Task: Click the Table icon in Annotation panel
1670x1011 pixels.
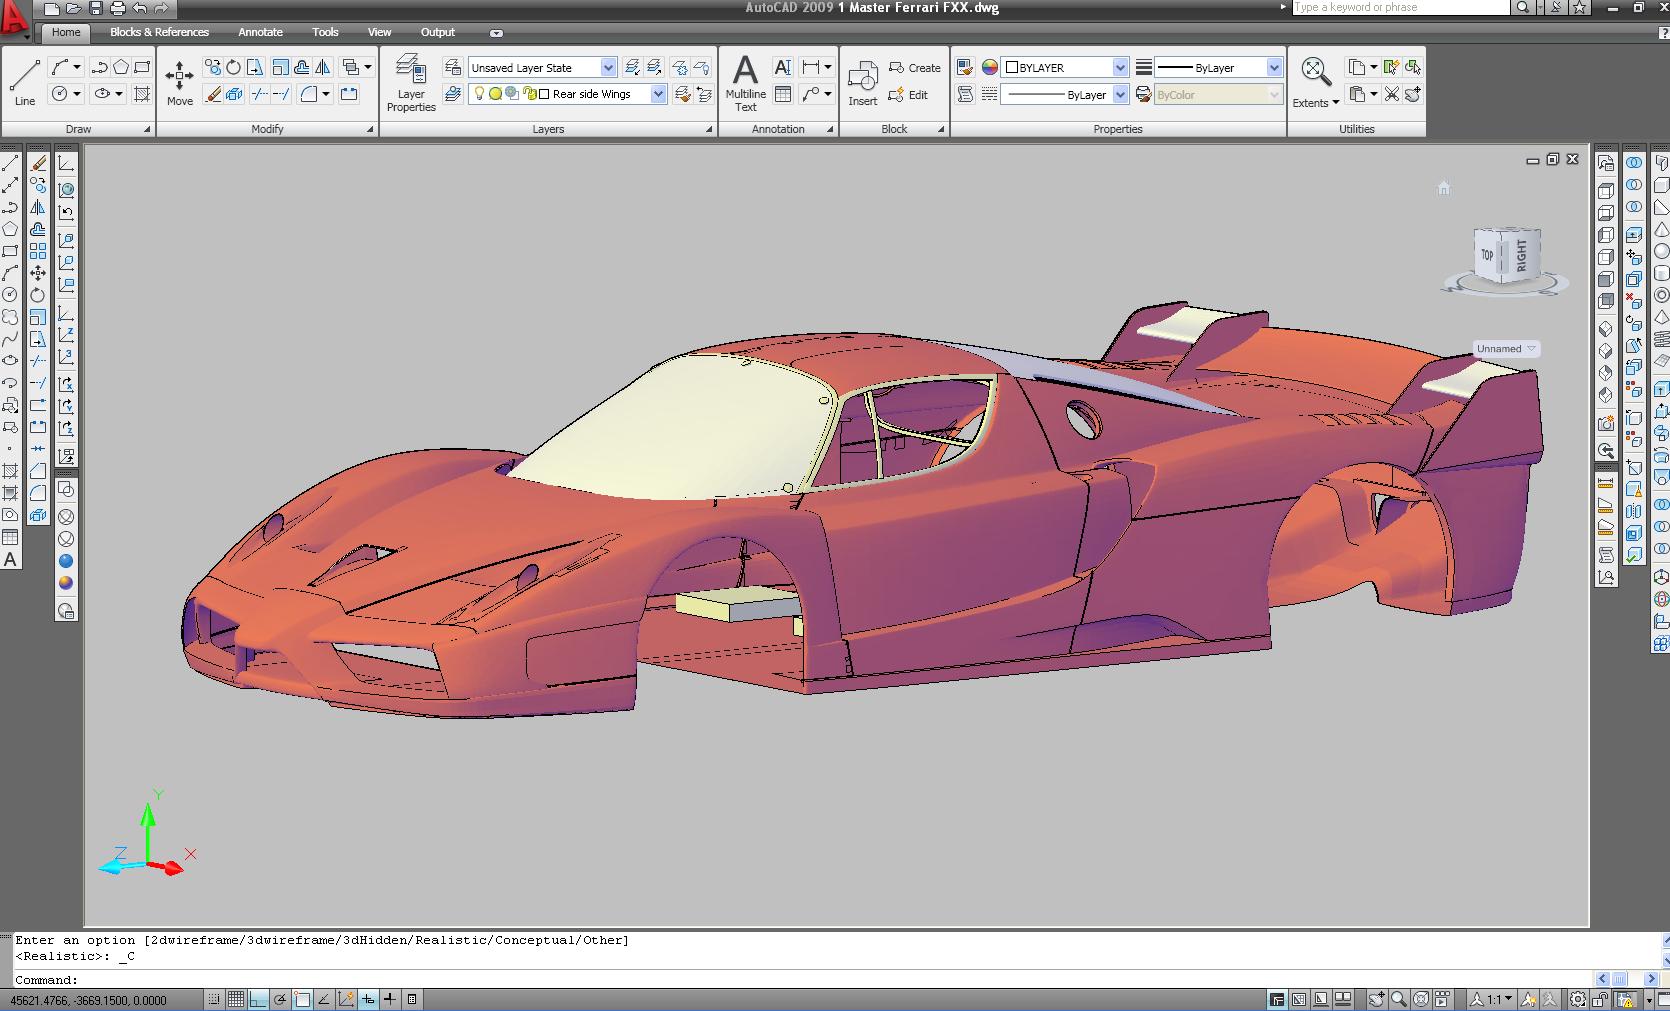Action: click(x=783, y=94)
